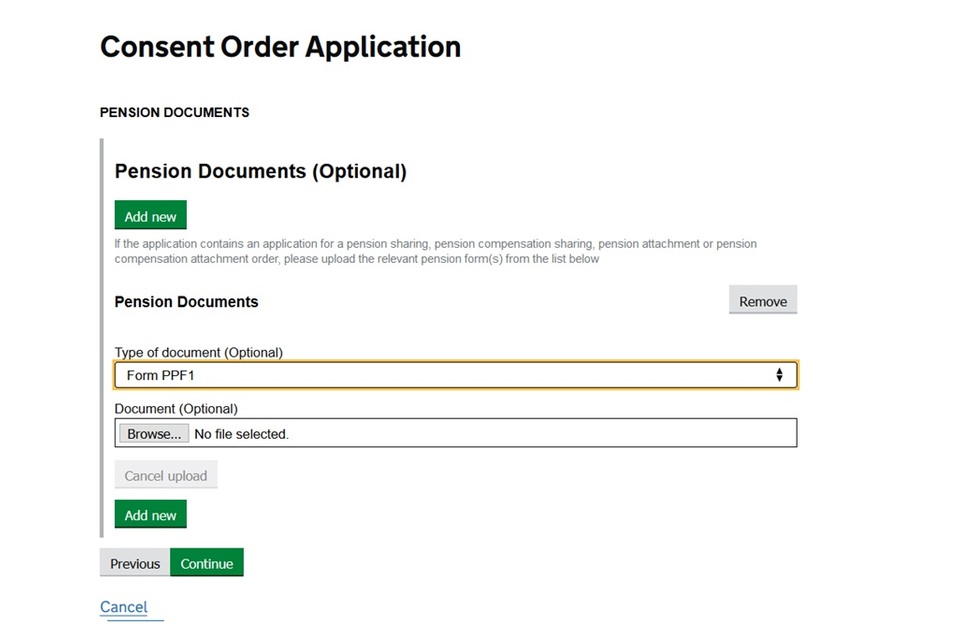Click the 'Pension Documents (Optional)' section heading

[x=260, y=171]
